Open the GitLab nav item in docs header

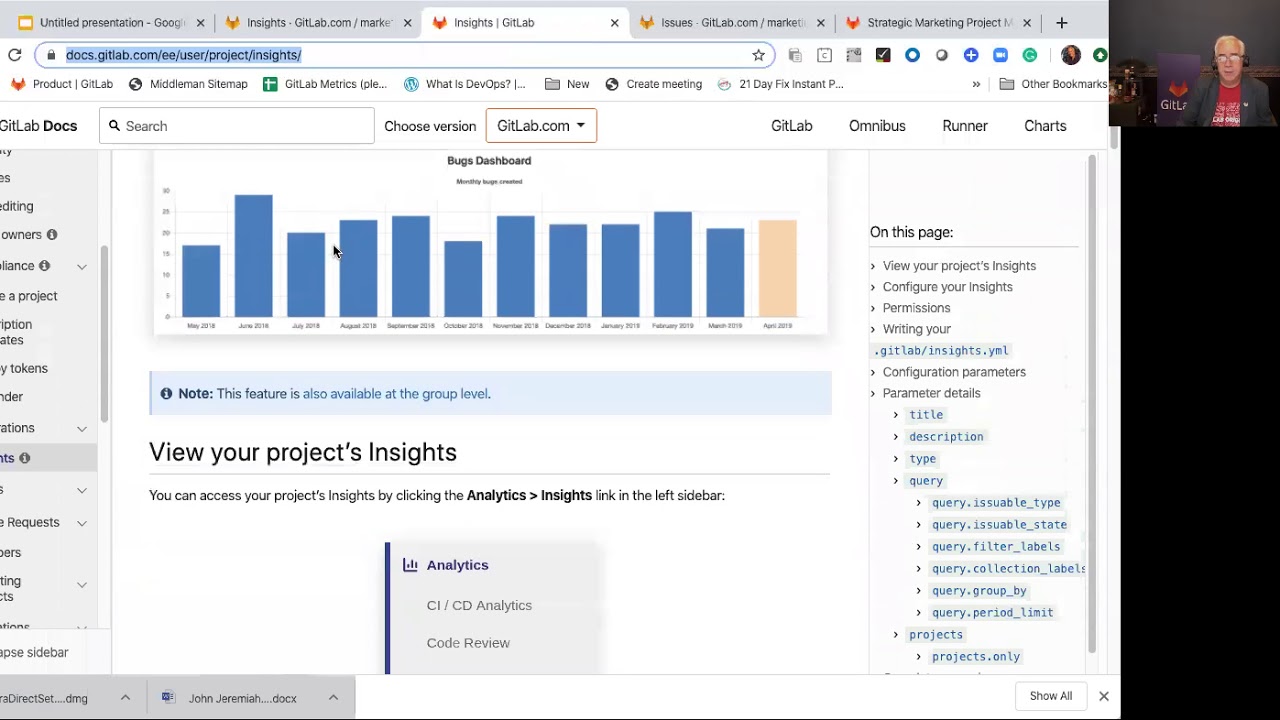point(791,126)
